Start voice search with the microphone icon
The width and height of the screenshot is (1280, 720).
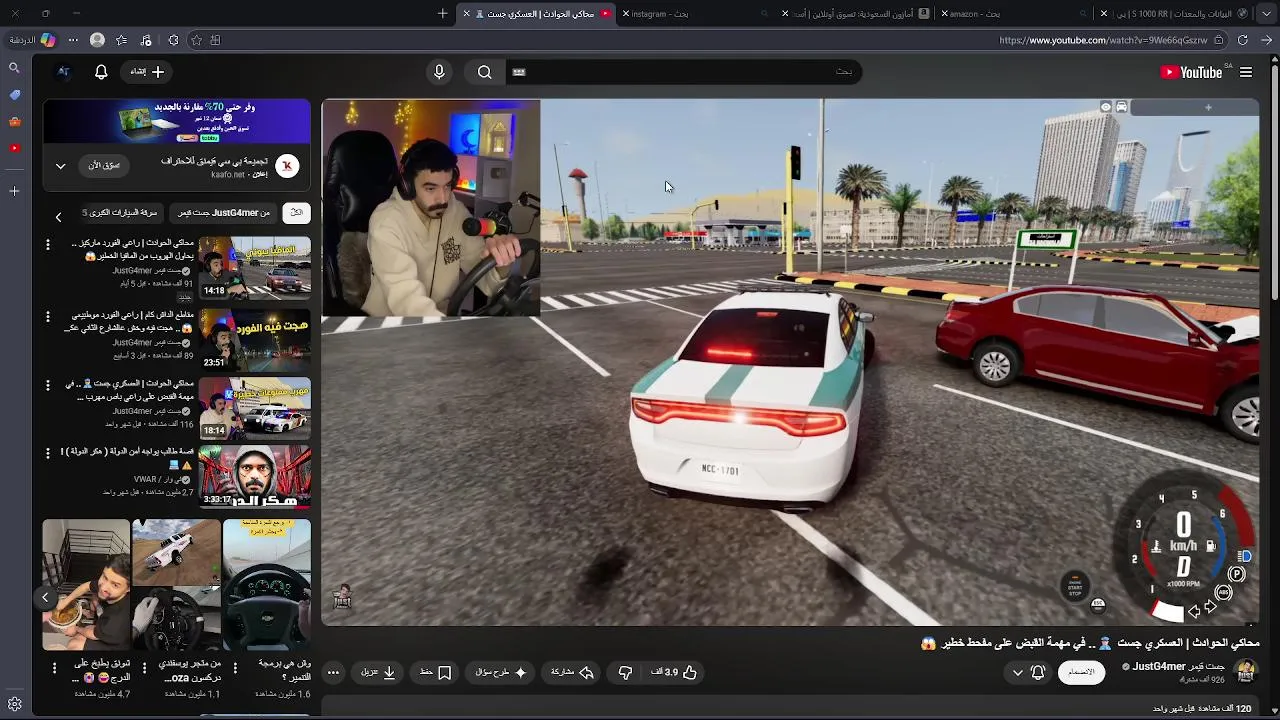click(x=439, y=72)
